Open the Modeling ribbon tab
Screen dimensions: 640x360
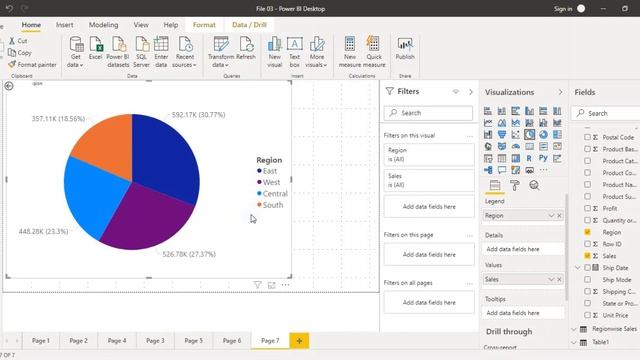103,25
